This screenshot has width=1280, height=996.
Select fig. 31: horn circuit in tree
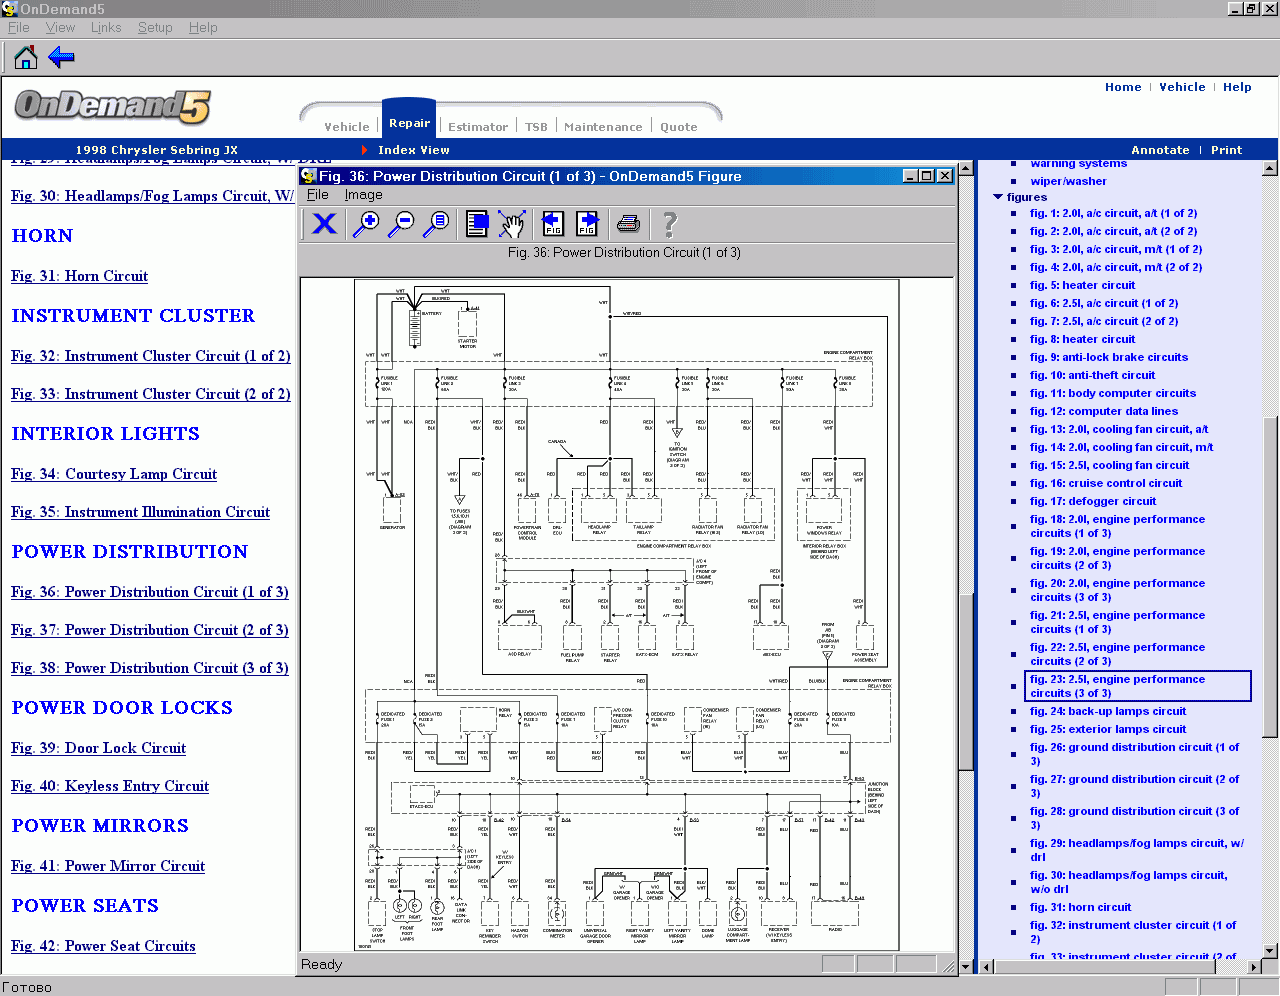tap(1081, 907)
